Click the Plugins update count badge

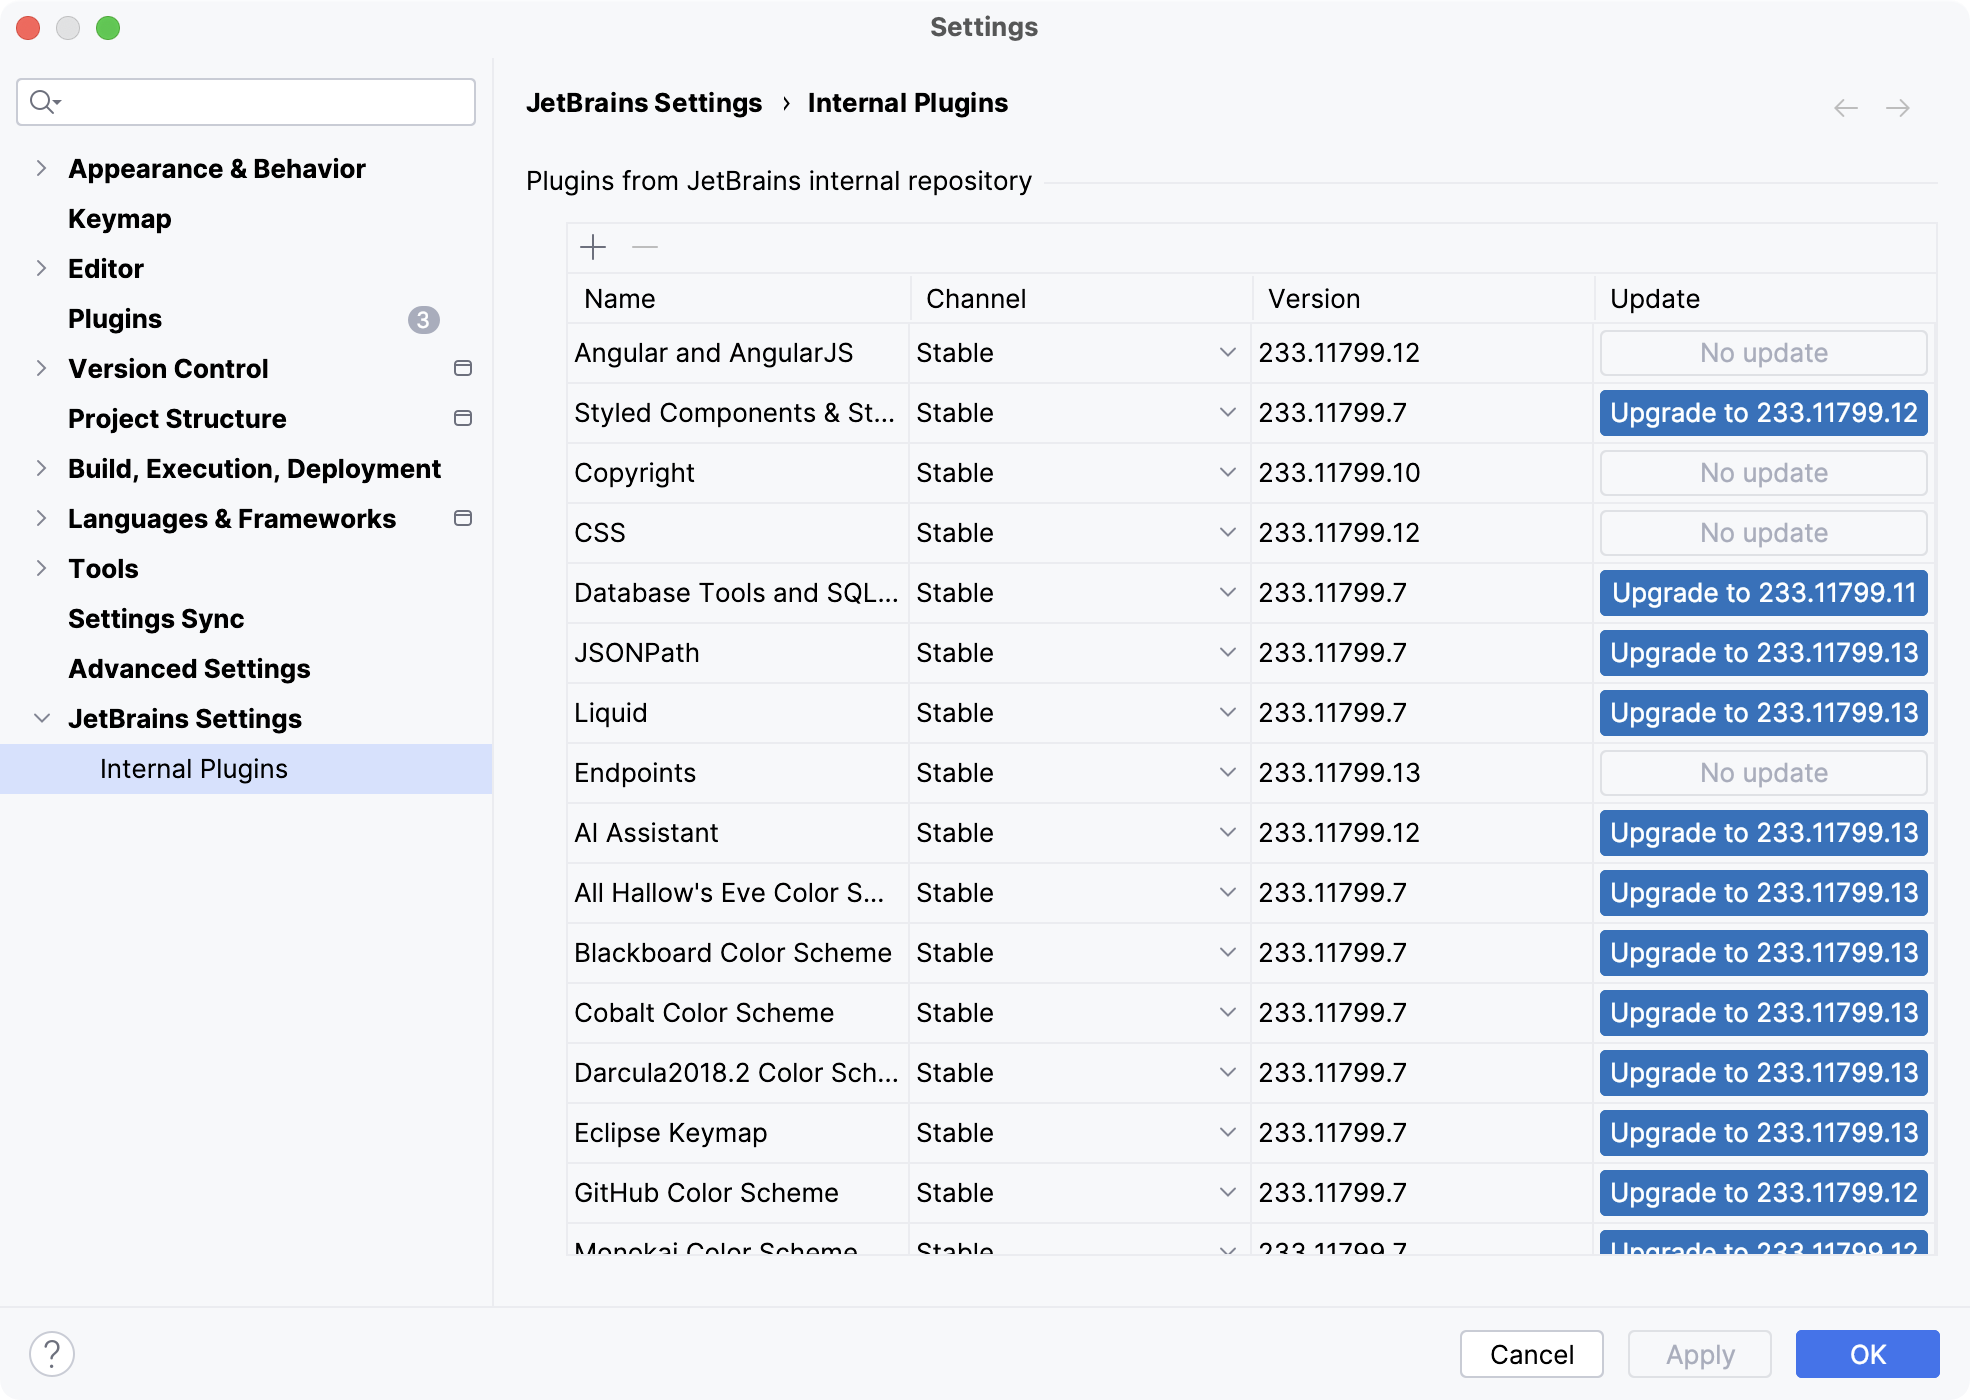pos(423,320)
